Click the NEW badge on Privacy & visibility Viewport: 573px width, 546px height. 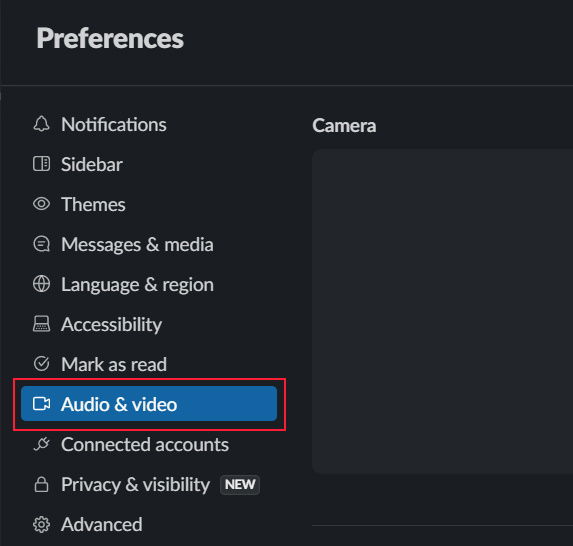[x=240, y=484]
